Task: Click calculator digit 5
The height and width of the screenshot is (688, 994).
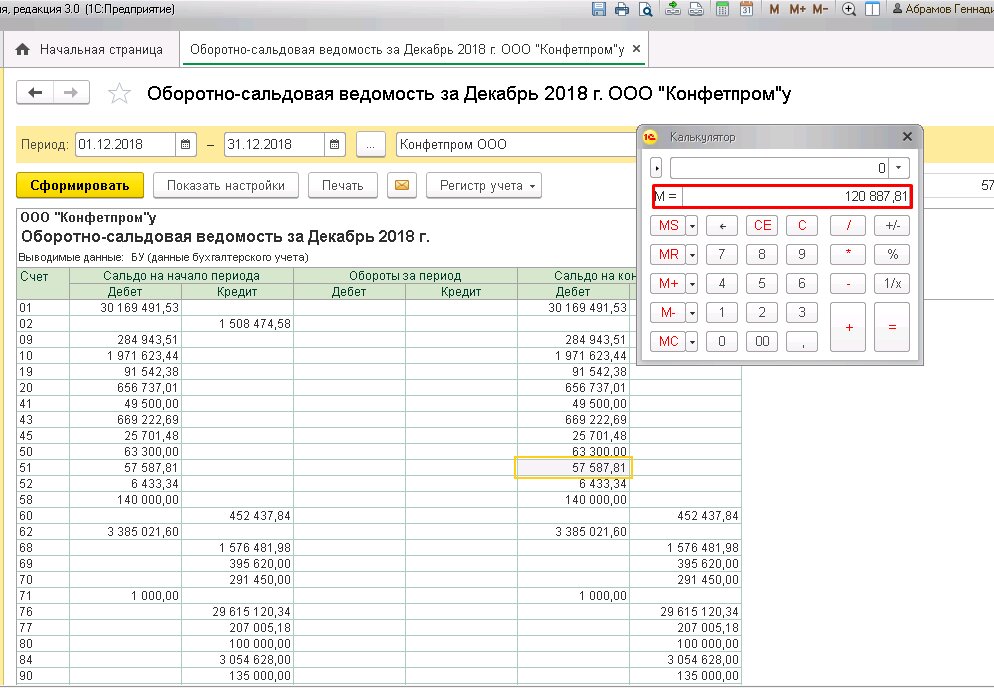Action: [762, 283]
